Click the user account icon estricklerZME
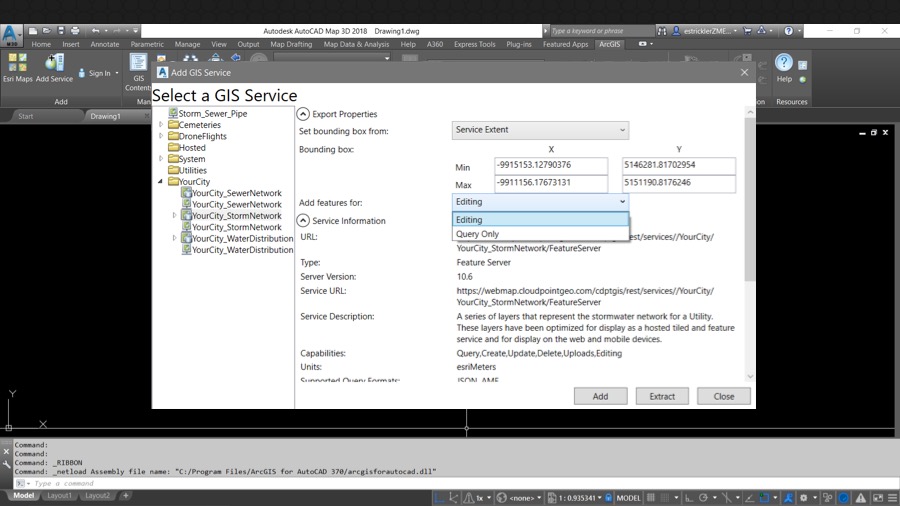This screenshot has width=900, height=506. pos(676,31)
